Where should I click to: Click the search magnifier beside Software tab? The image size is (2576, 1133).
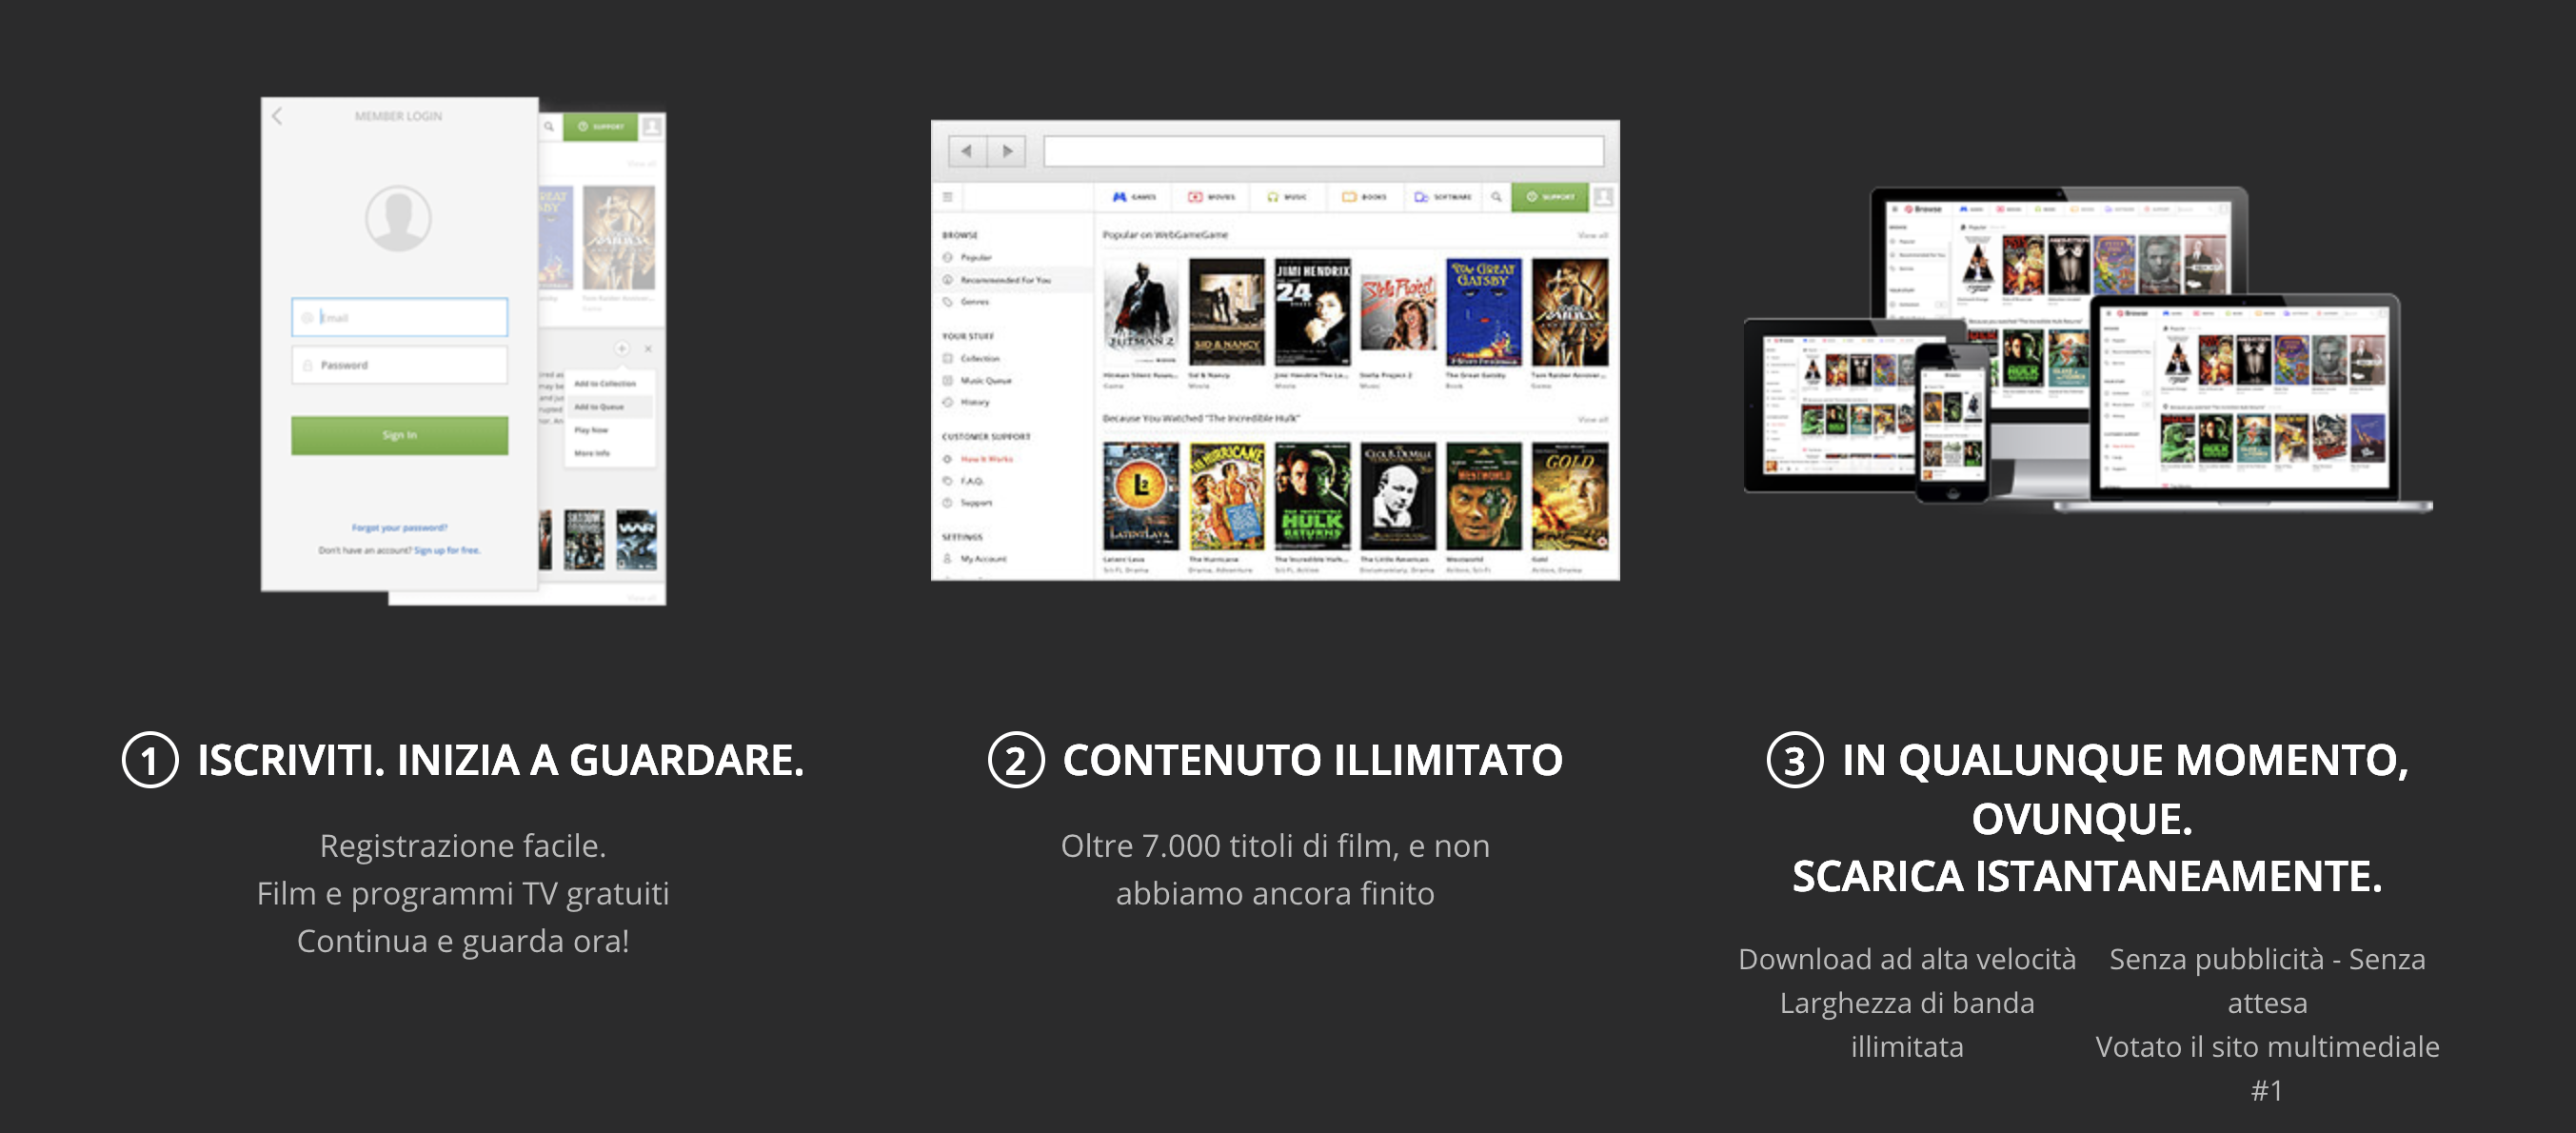[1496, 197]
